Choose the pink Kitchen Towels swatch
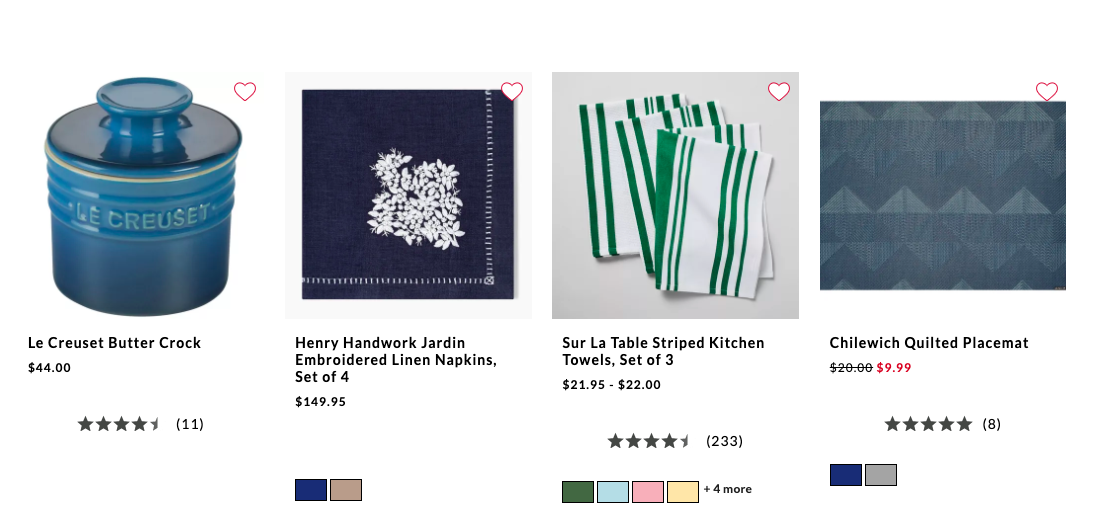 [x=648, y=492]
